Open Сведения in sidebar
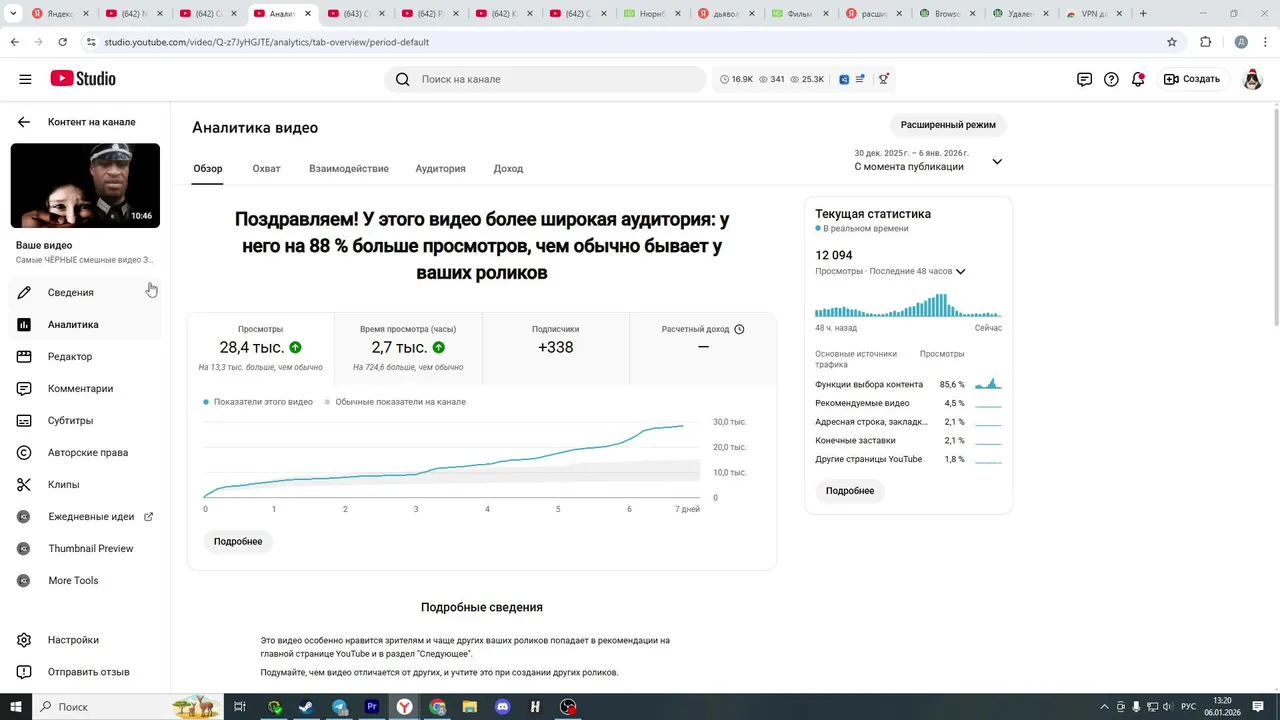Viewport: 1280px width, 720px height. coord(85,292)
